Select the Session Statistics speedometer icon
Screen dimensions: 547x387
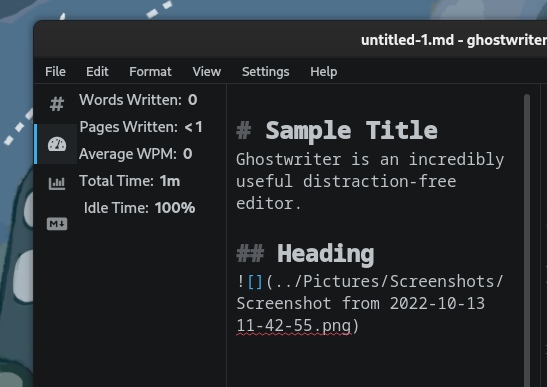[57, 144]
